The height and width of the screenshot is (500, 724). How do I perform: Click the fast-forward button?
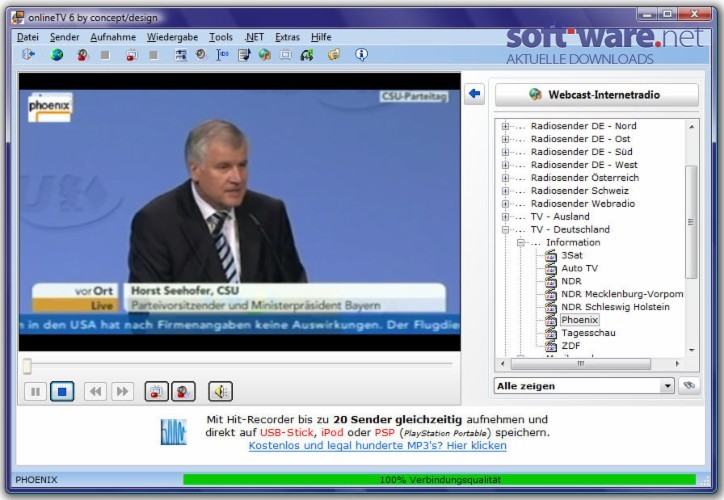click(122, 392)
